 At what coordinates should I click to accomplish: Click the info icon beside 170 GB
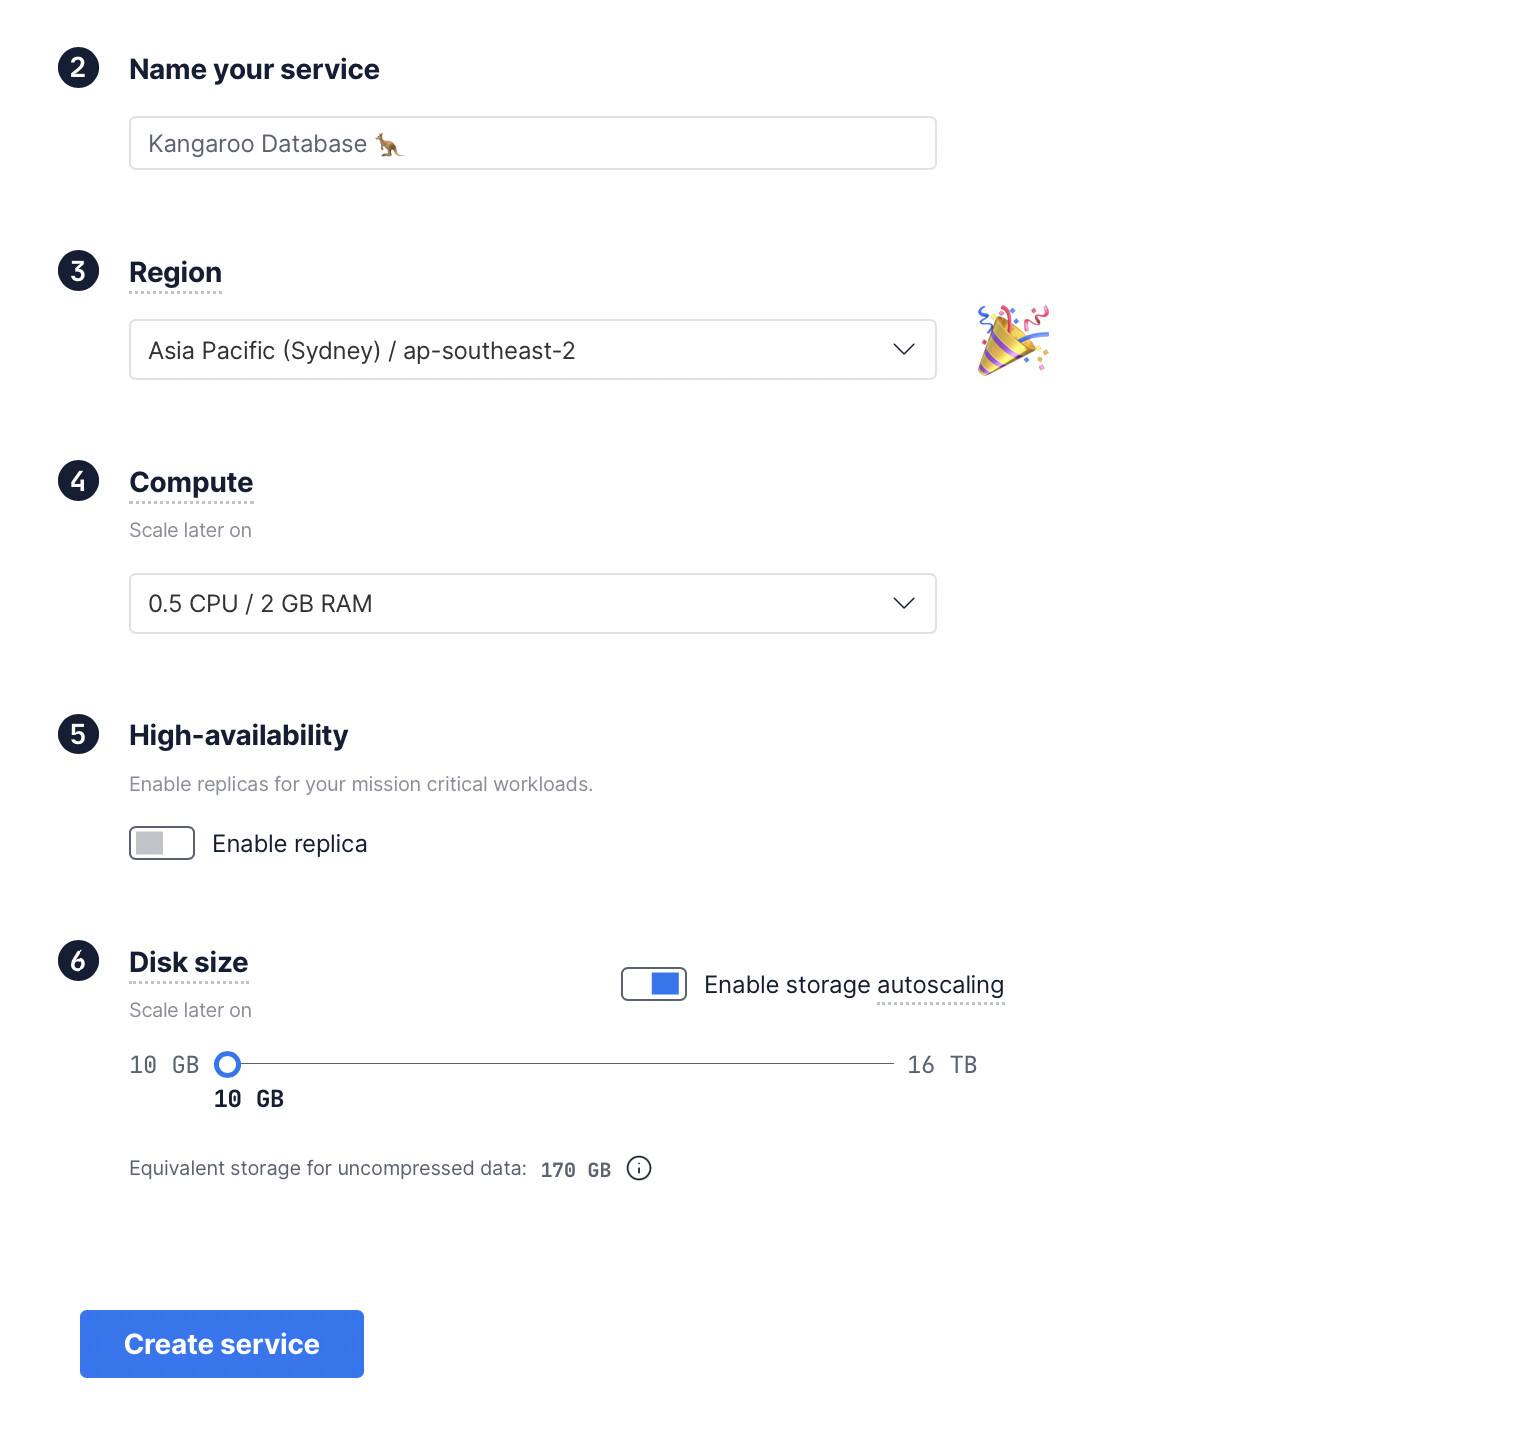click(x=639, y=1168)
